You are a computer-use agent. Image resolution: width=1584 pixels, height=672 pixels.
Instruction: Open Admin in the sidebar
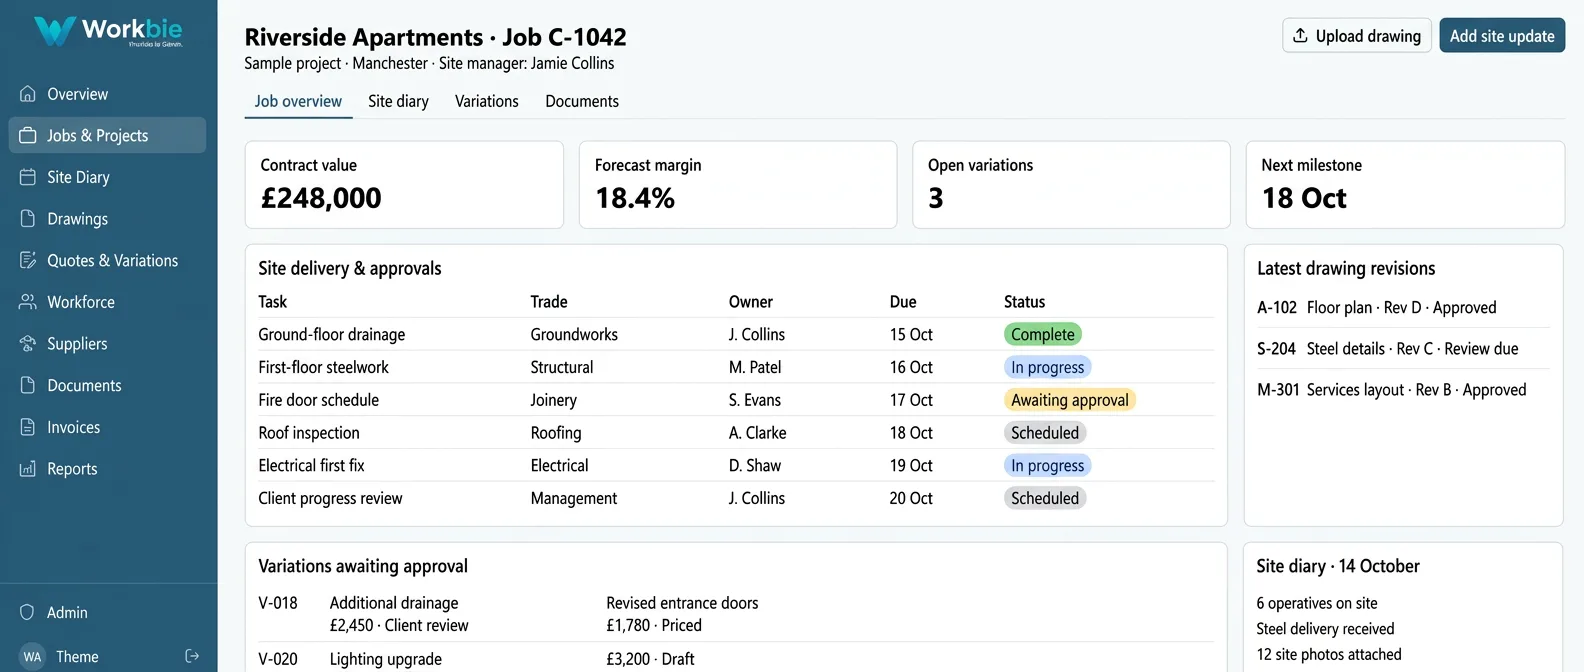point(108,612)
